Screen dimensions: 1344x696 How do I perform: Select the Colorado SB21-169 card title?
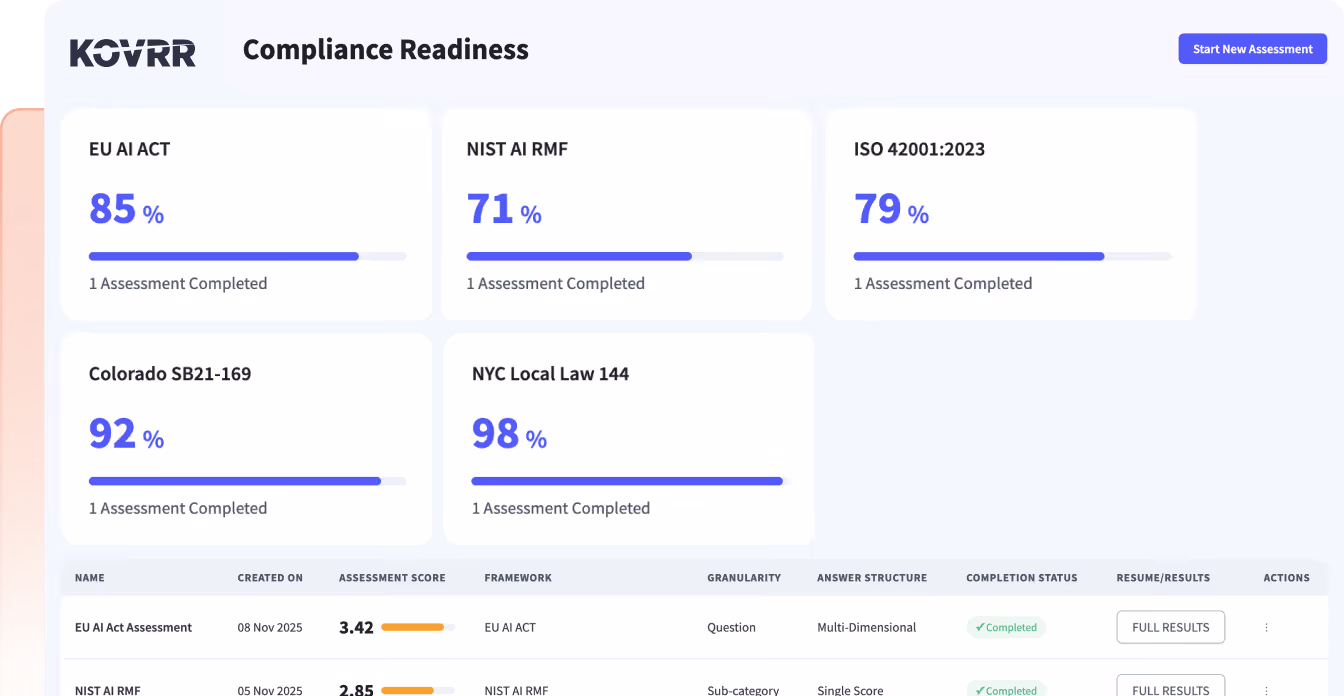(x=170, y=374)
